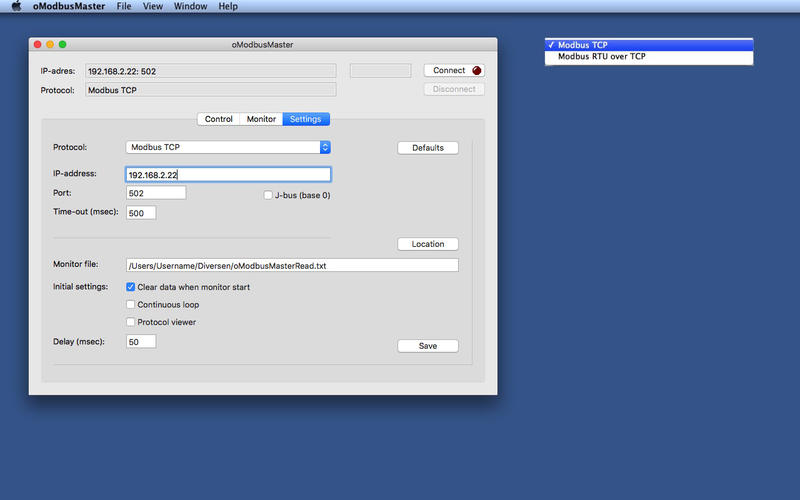
Task: Select the Settings tab
Action: point(306,119)
